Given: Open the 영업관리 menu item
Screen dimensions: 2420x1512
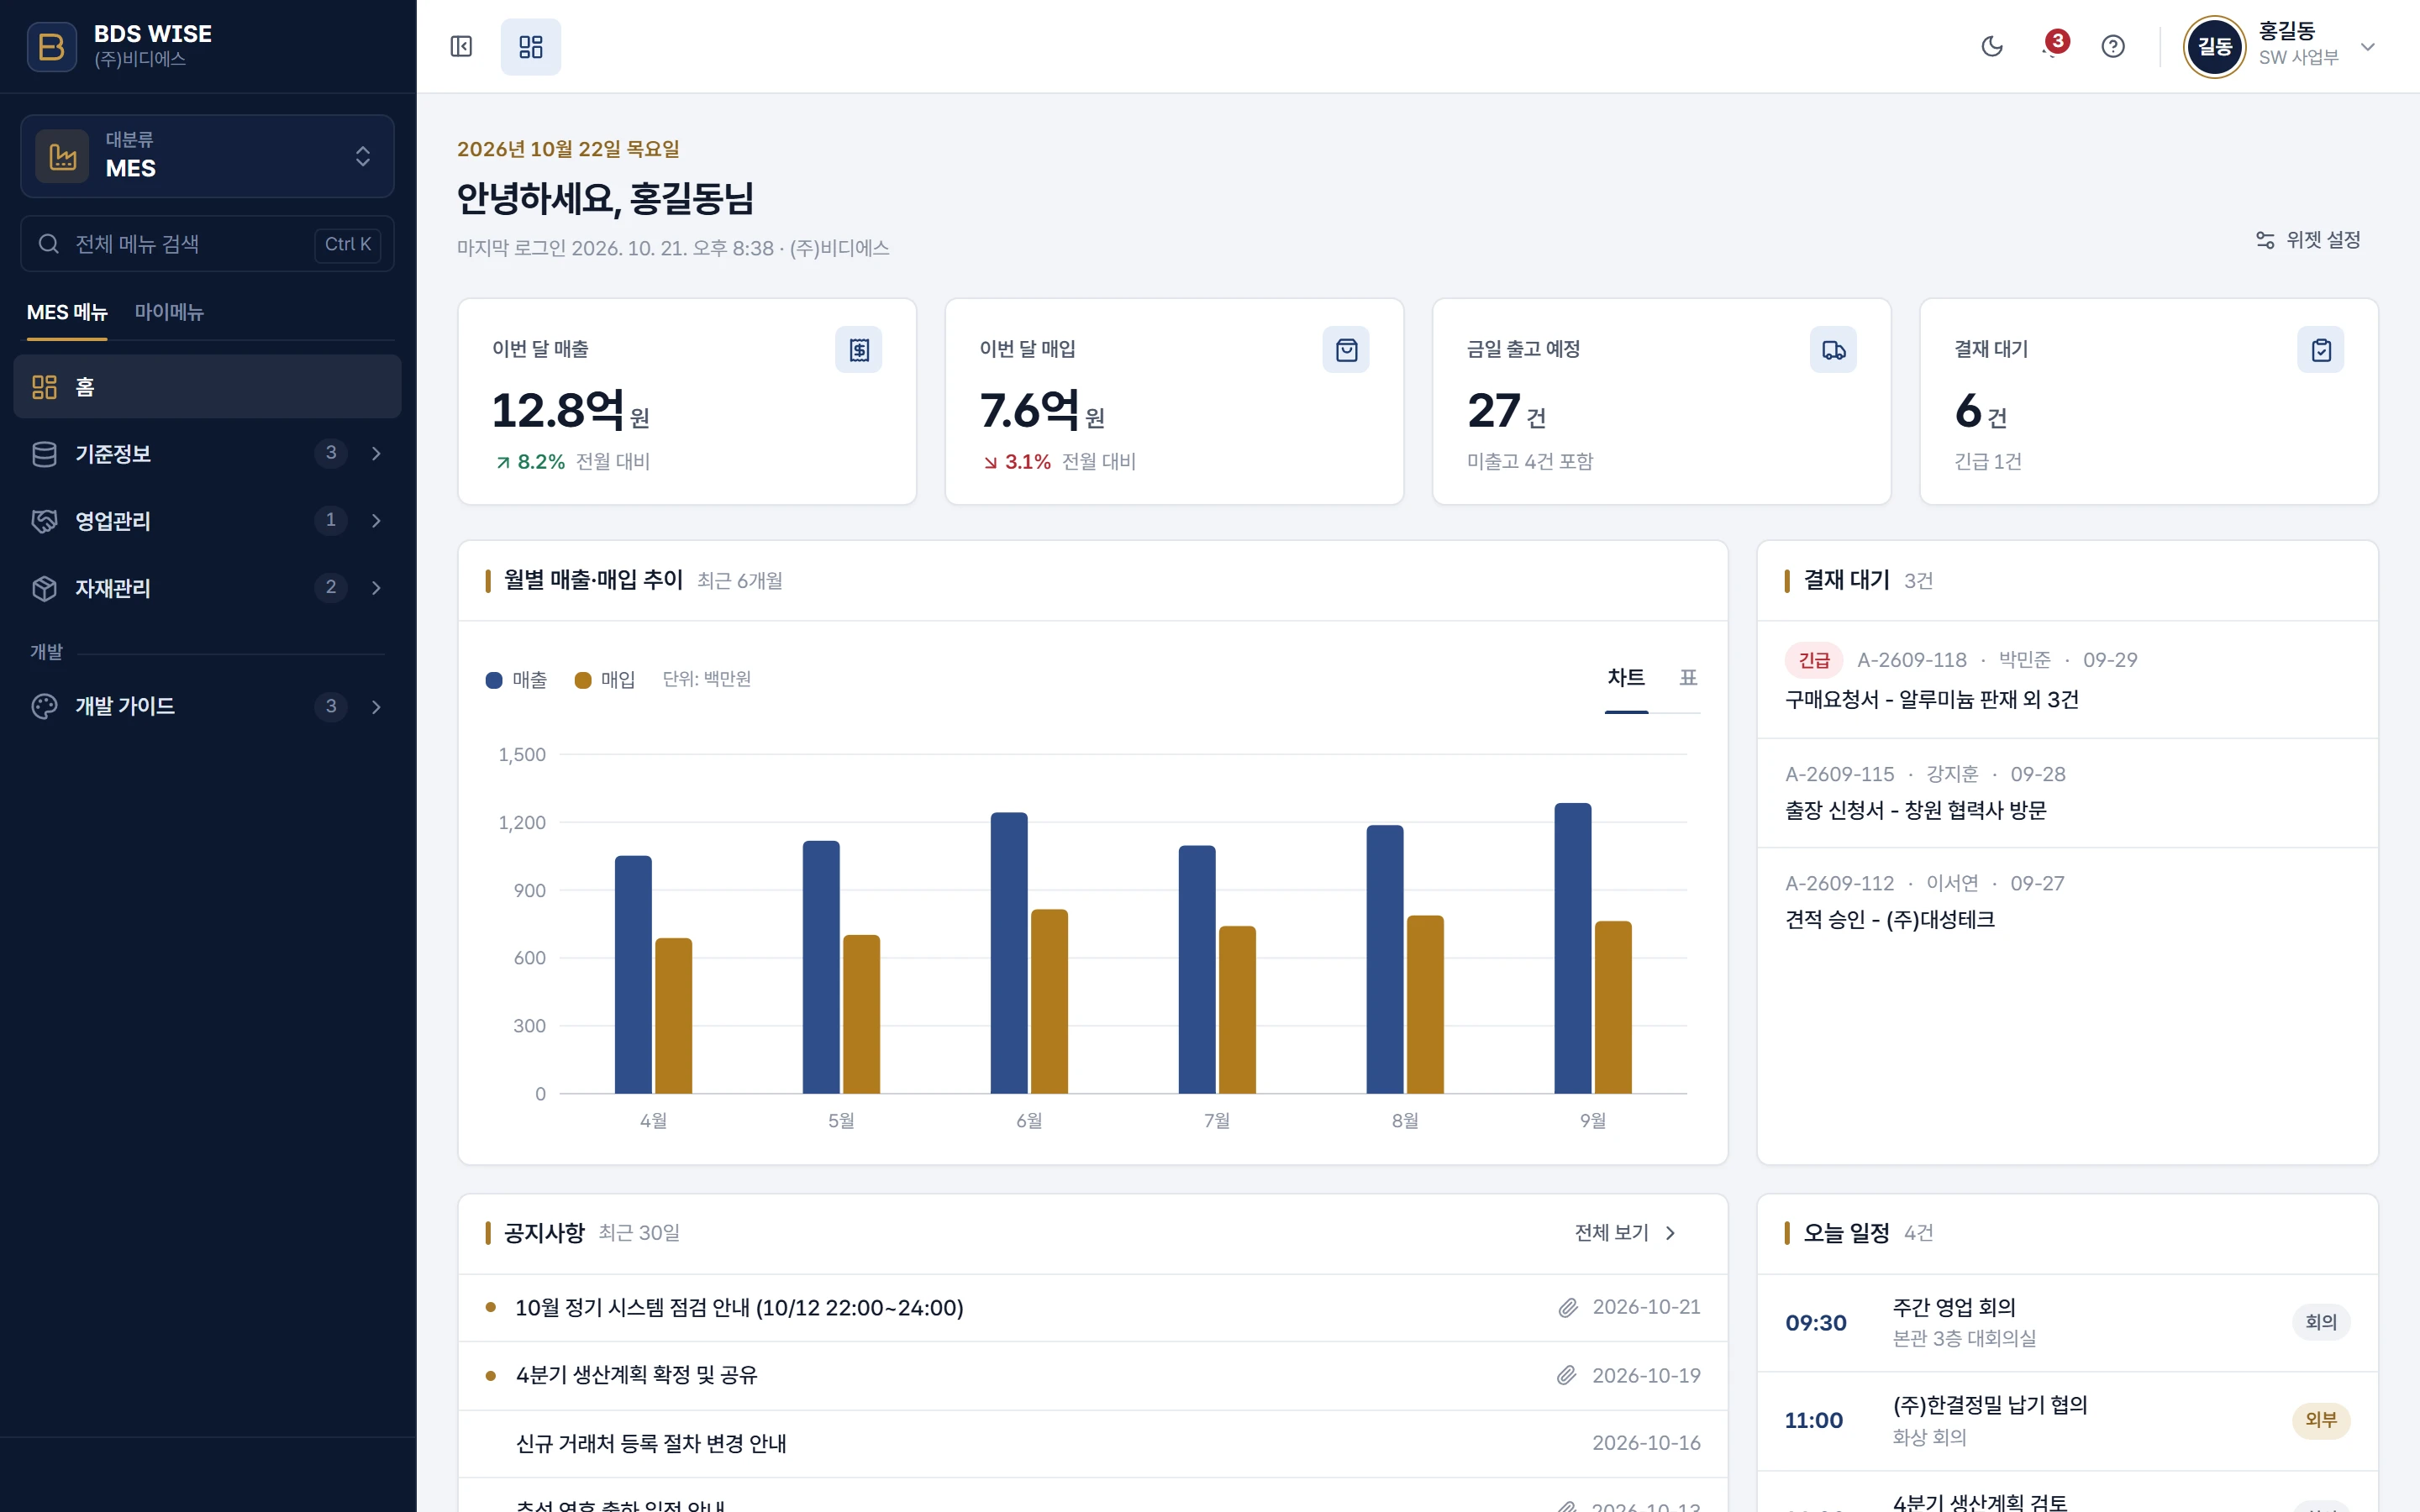Looking at the screenshot, I should (207, 520).
